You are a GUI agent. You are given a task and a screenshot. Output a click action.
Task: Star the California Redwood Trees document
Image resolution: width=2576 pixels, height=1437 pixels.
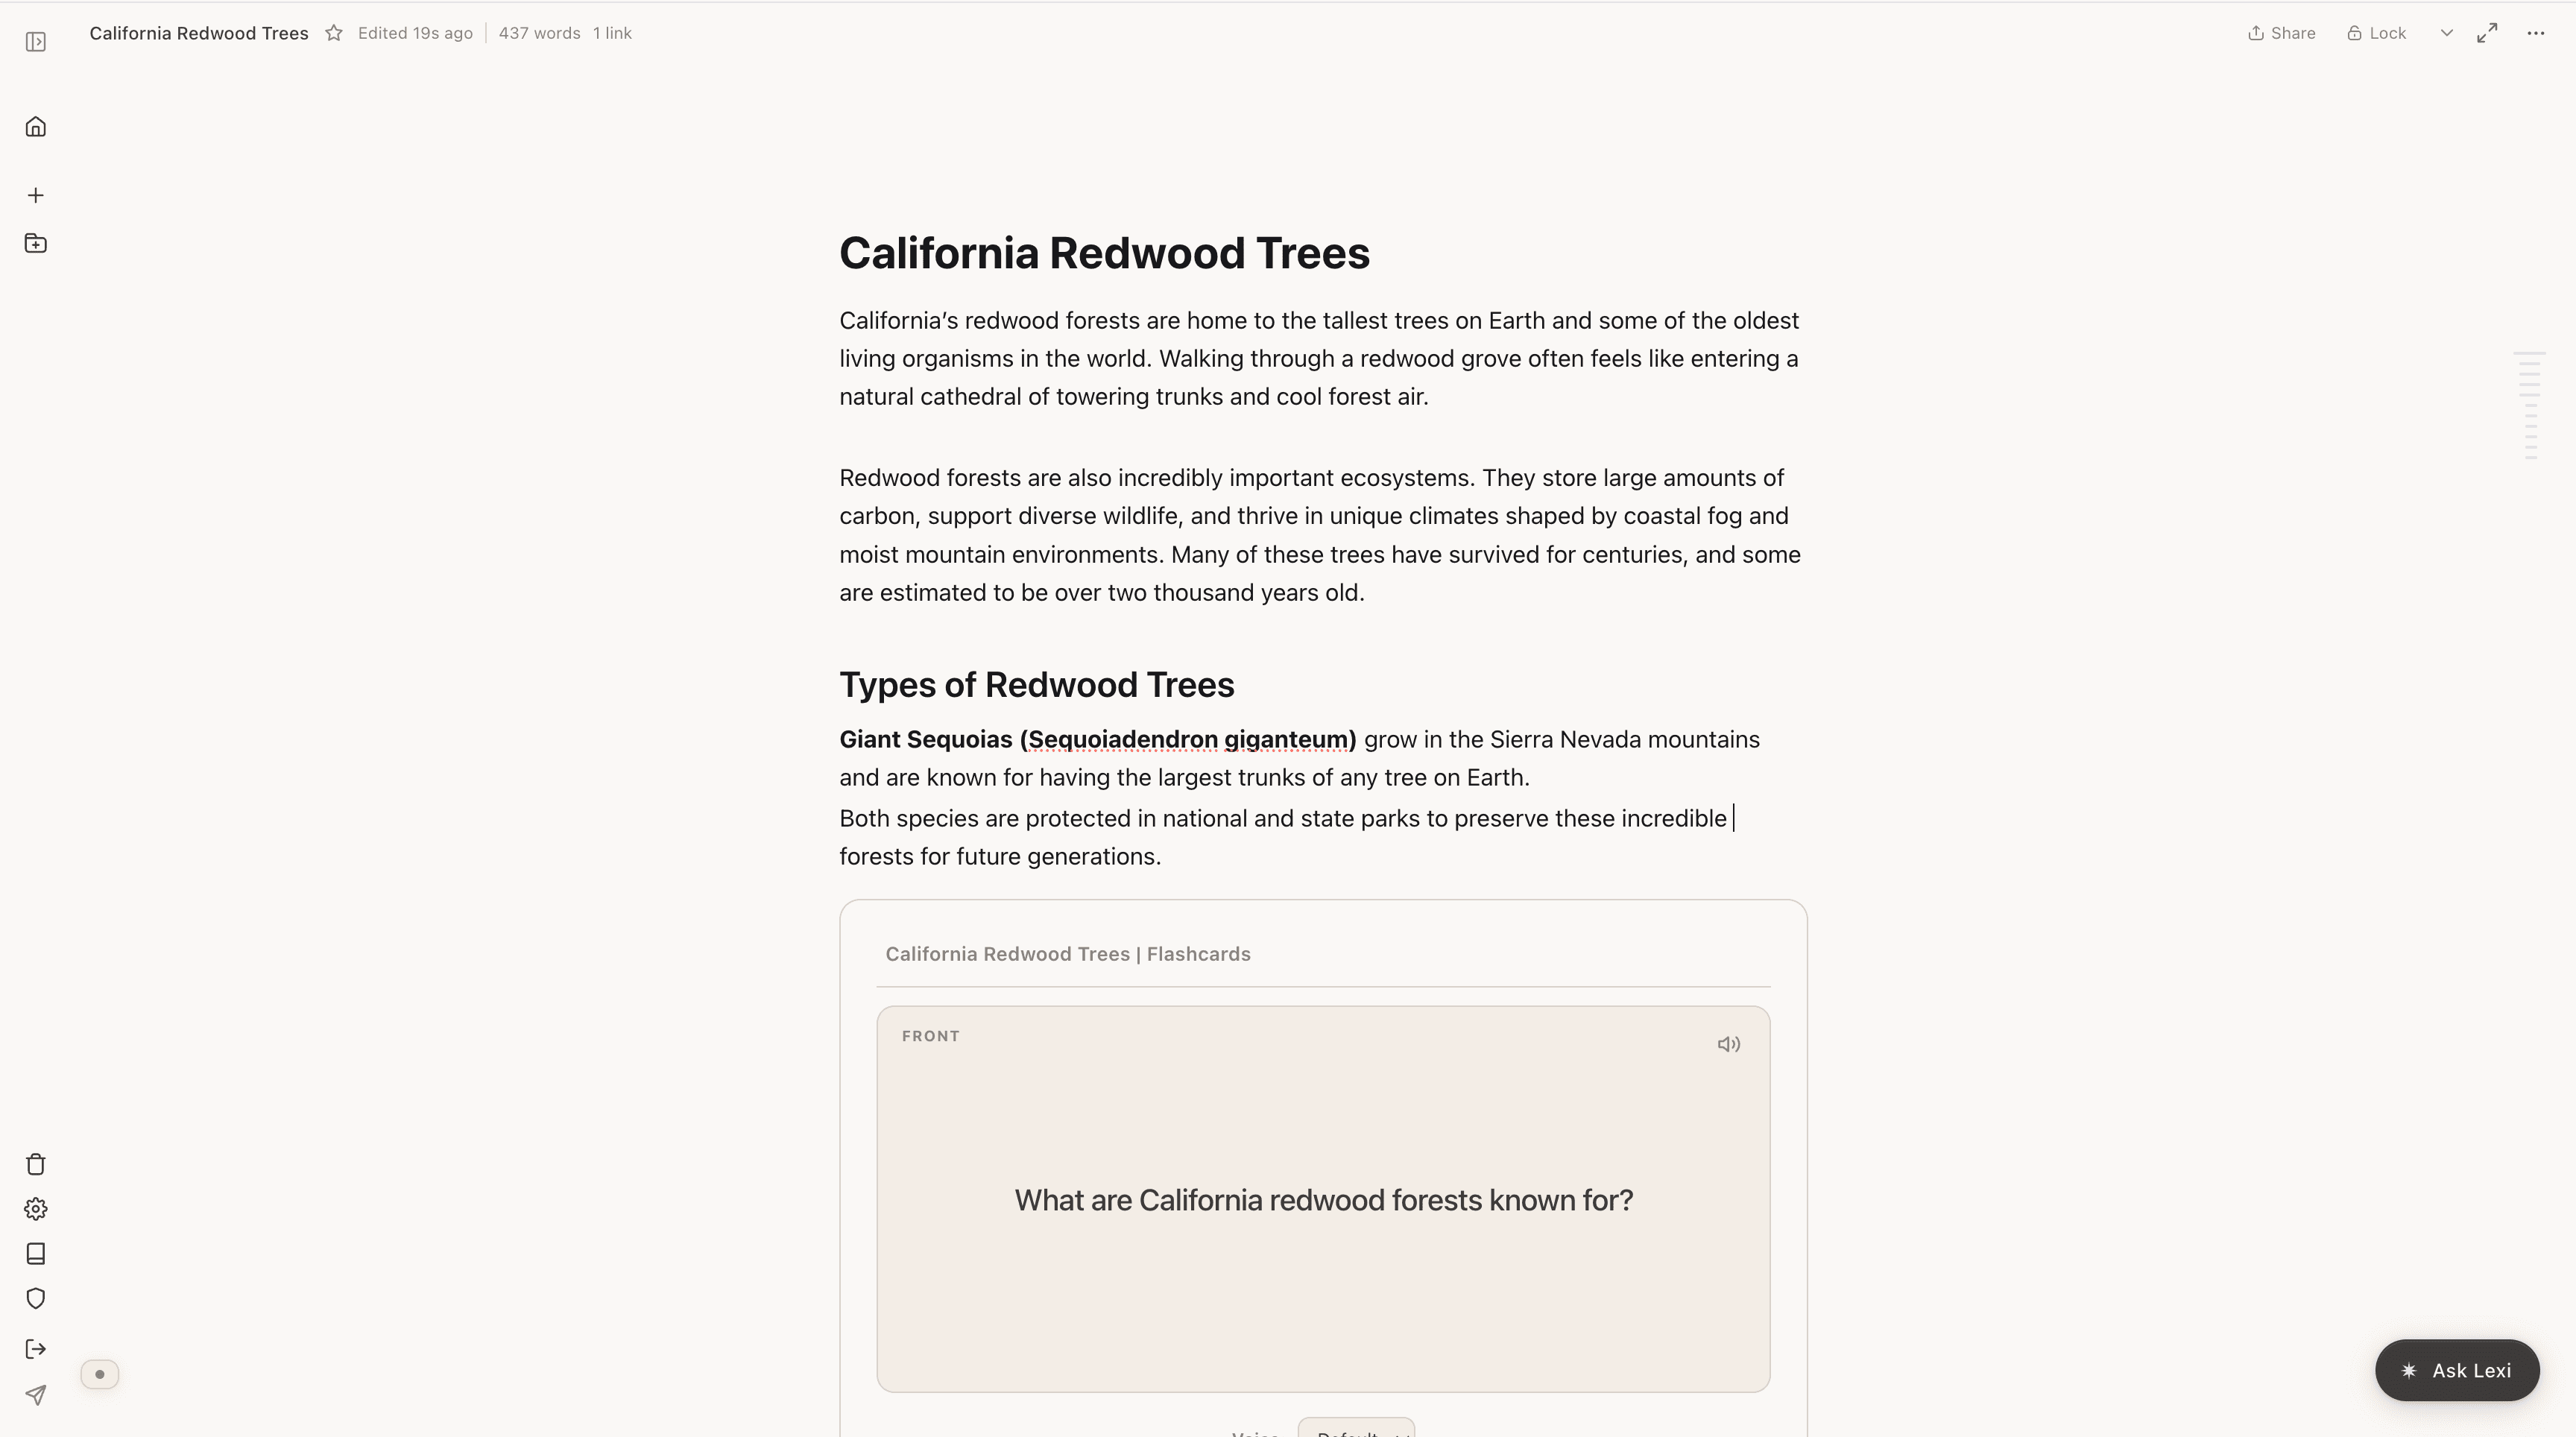click(334, 32)
